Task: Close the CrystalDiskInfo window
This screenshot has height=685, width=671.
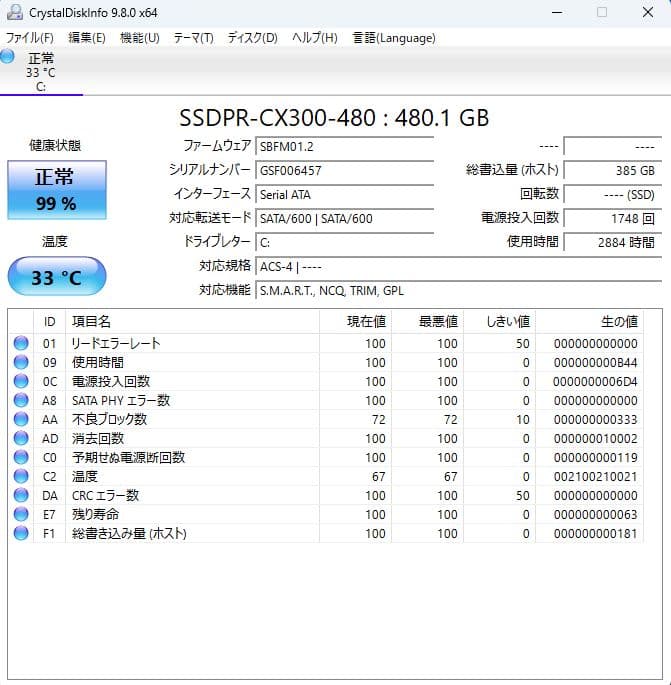Action: pos(648,12)
